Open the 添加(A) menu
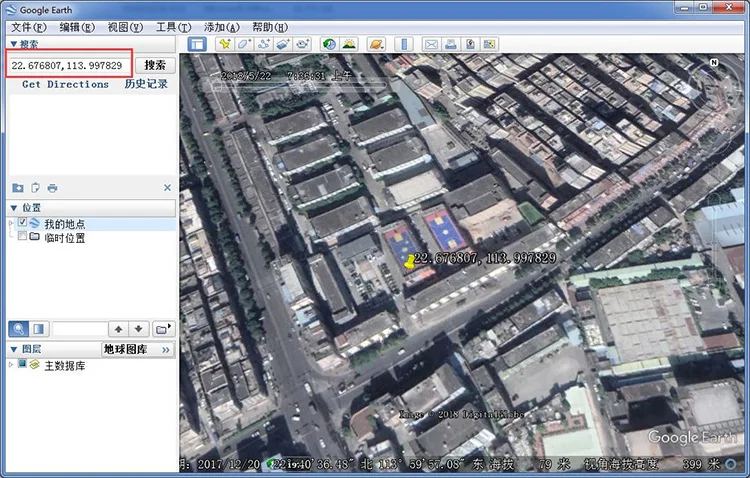 click(x=221, y=27)
